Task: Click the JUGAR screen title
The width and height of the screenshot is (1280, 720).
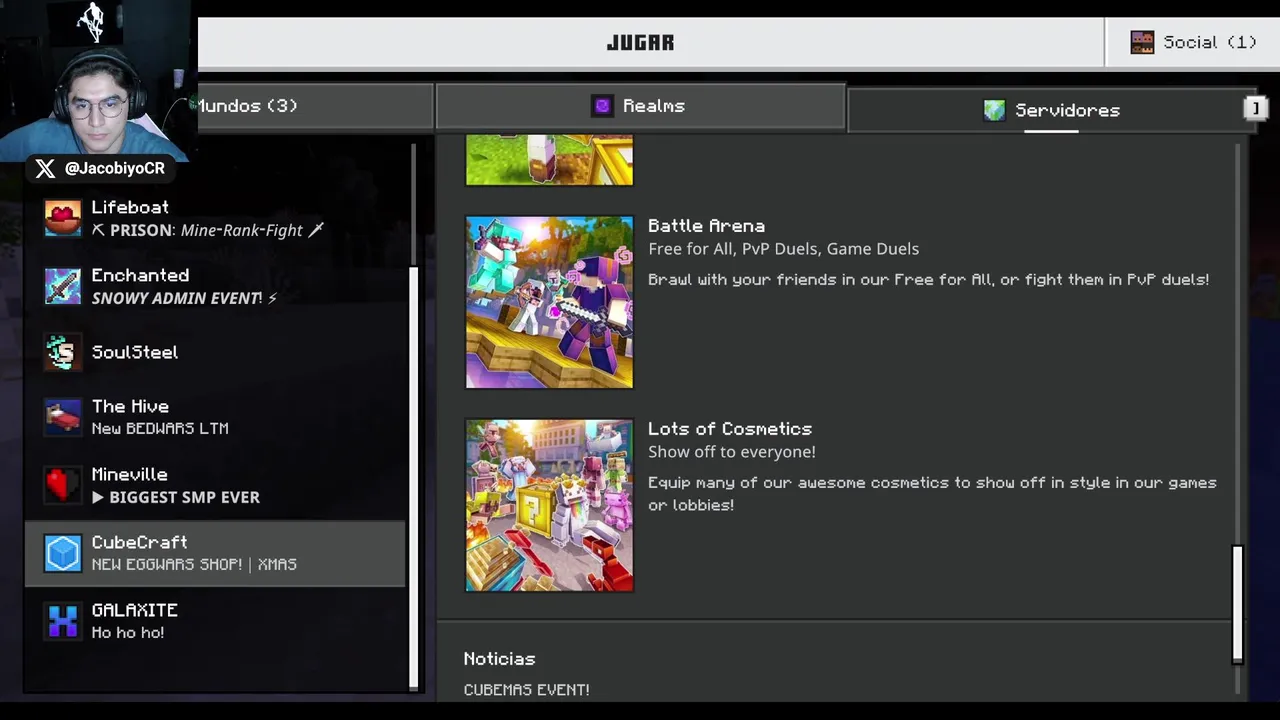Action: [x=640, y=42]
